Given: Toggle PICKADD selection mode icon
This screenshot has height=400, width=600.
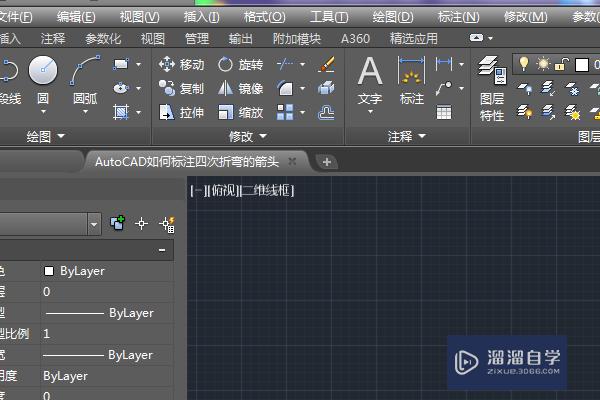Looking at the screenshot, I should 117,223.
